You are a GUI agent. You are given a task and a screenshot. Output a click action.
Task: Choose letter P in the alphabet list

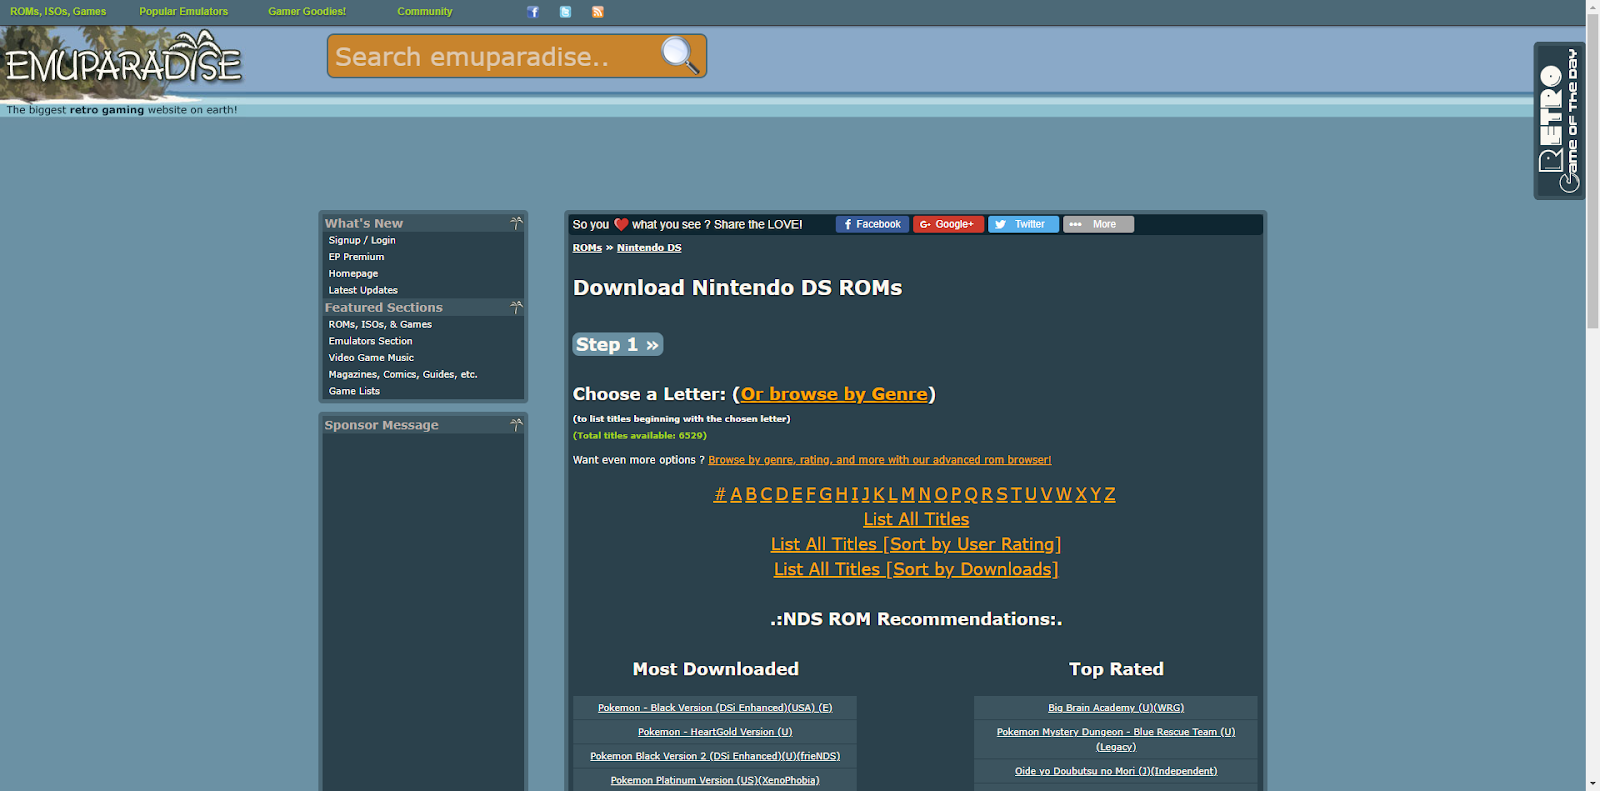956,494
